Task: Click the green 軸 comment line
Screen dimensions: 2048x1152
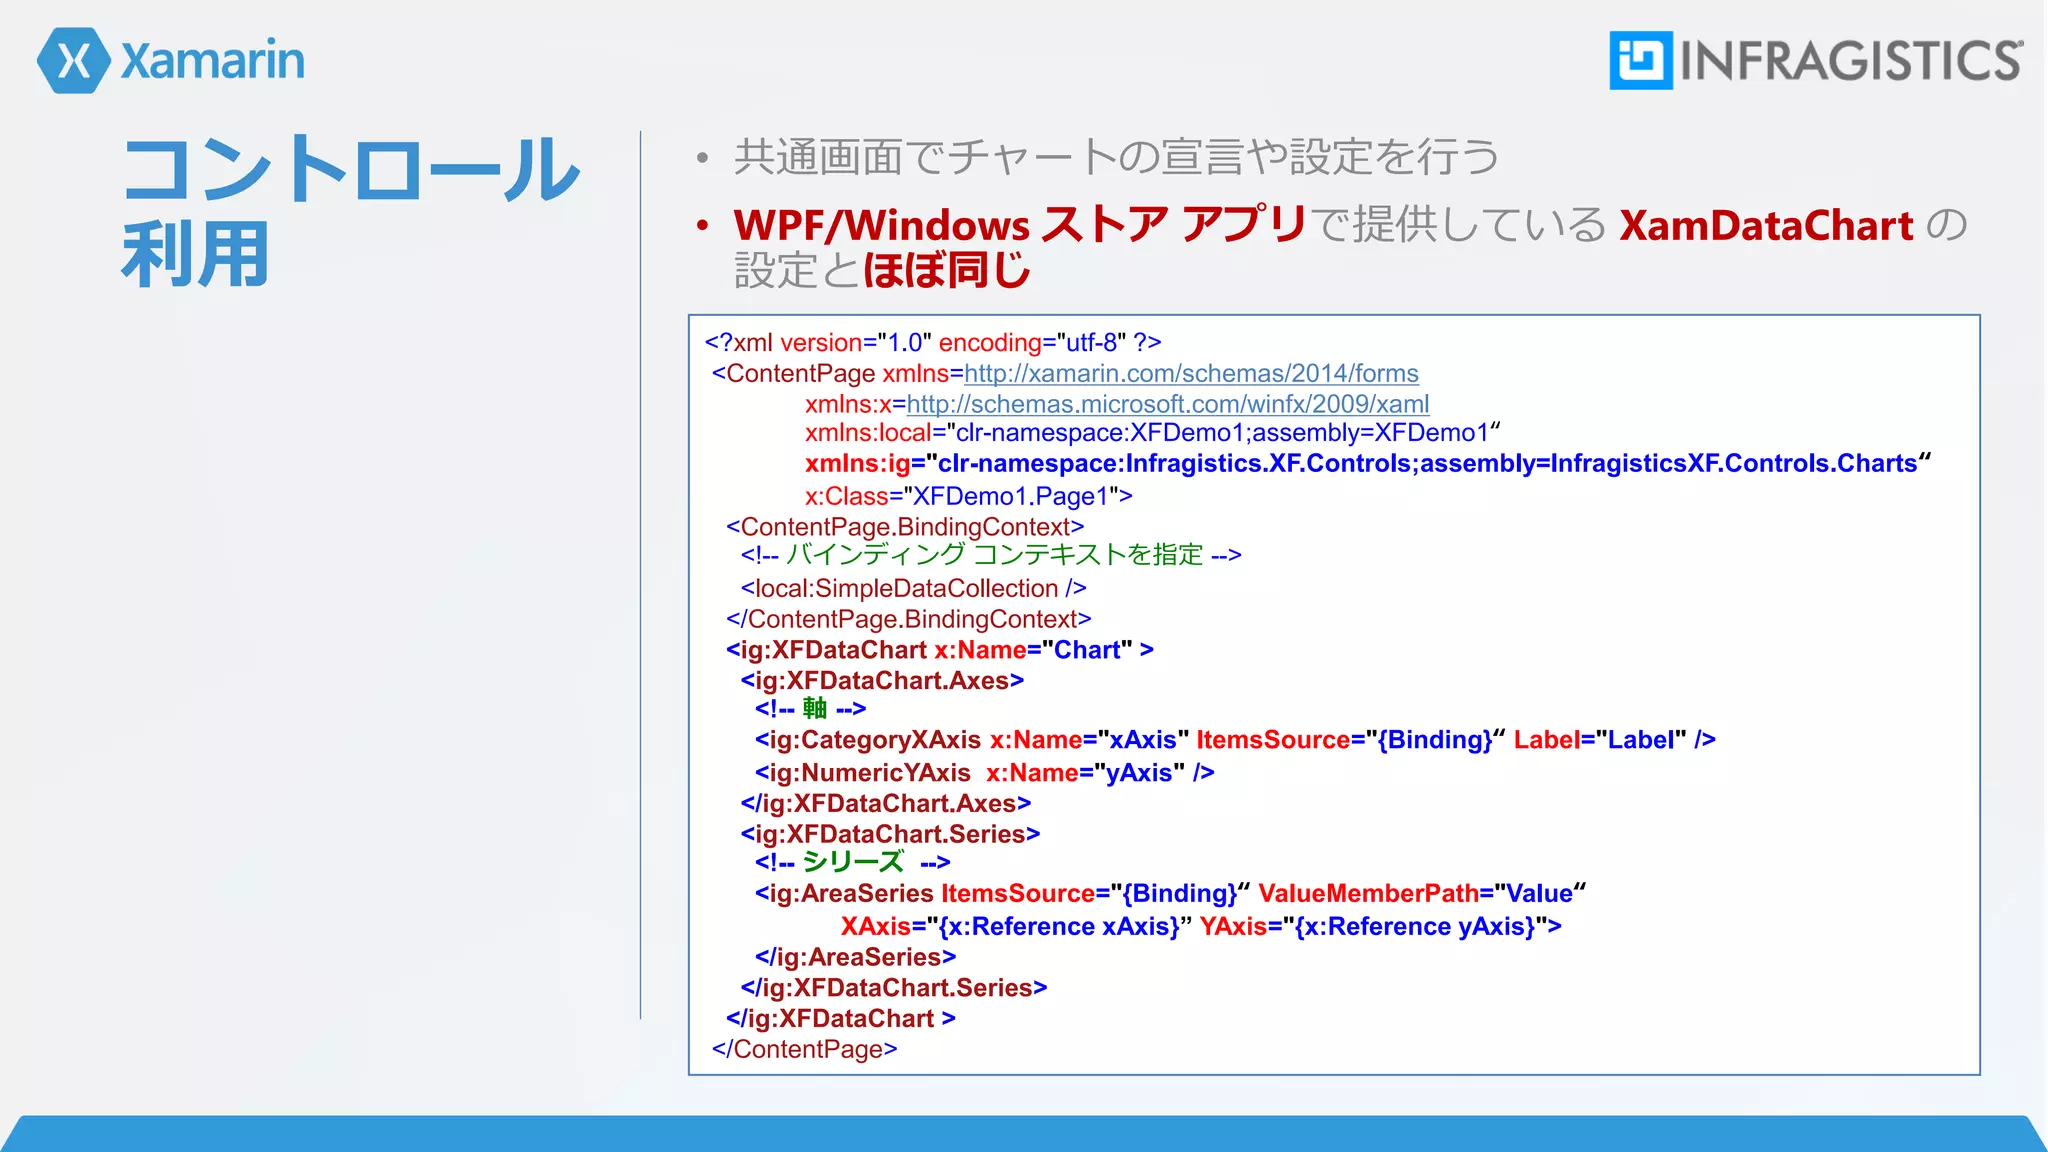Action: point(811,709)
